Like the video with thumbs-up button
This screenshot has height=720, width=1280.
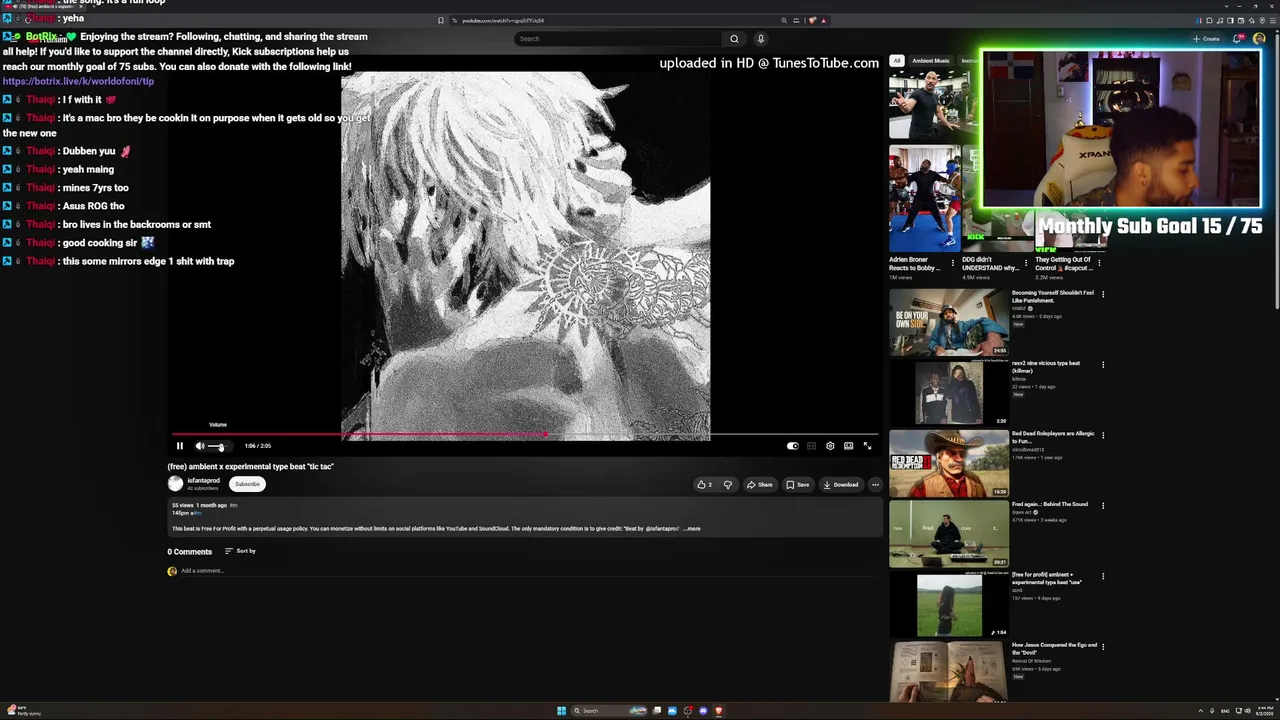705,485
